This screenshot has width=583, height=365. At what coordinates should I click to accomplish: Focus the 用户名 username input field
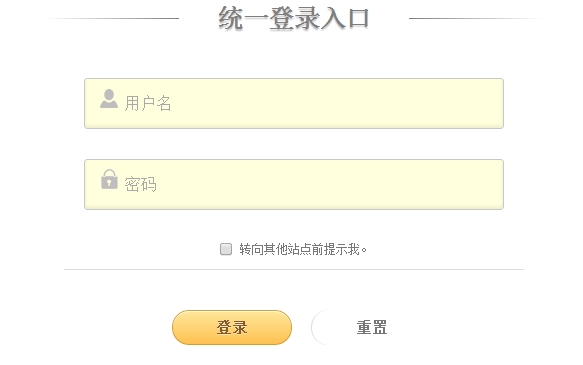pos(294,103)
